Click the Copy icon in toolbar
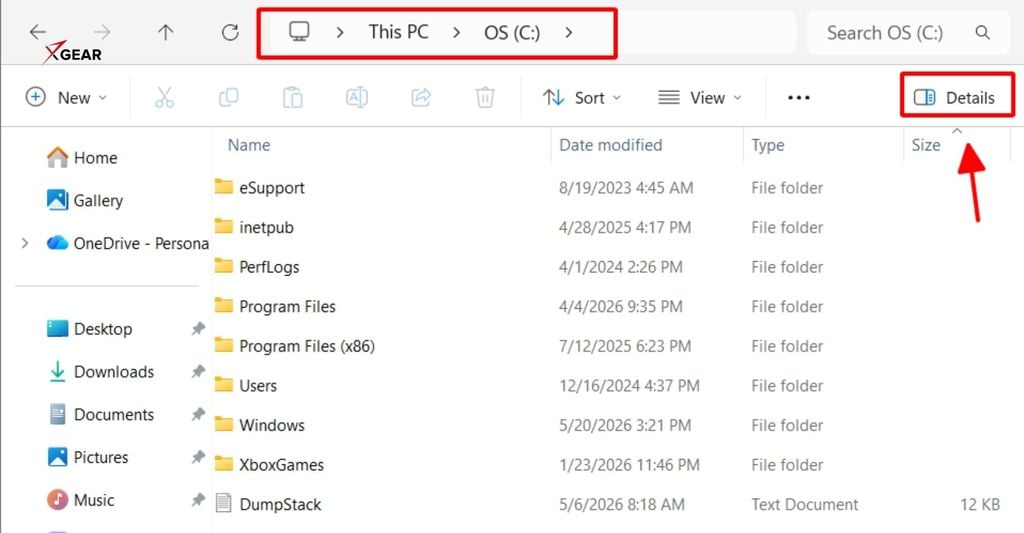Image resolution: width=1024 pixels, height=533 pixels. [228, 97]
